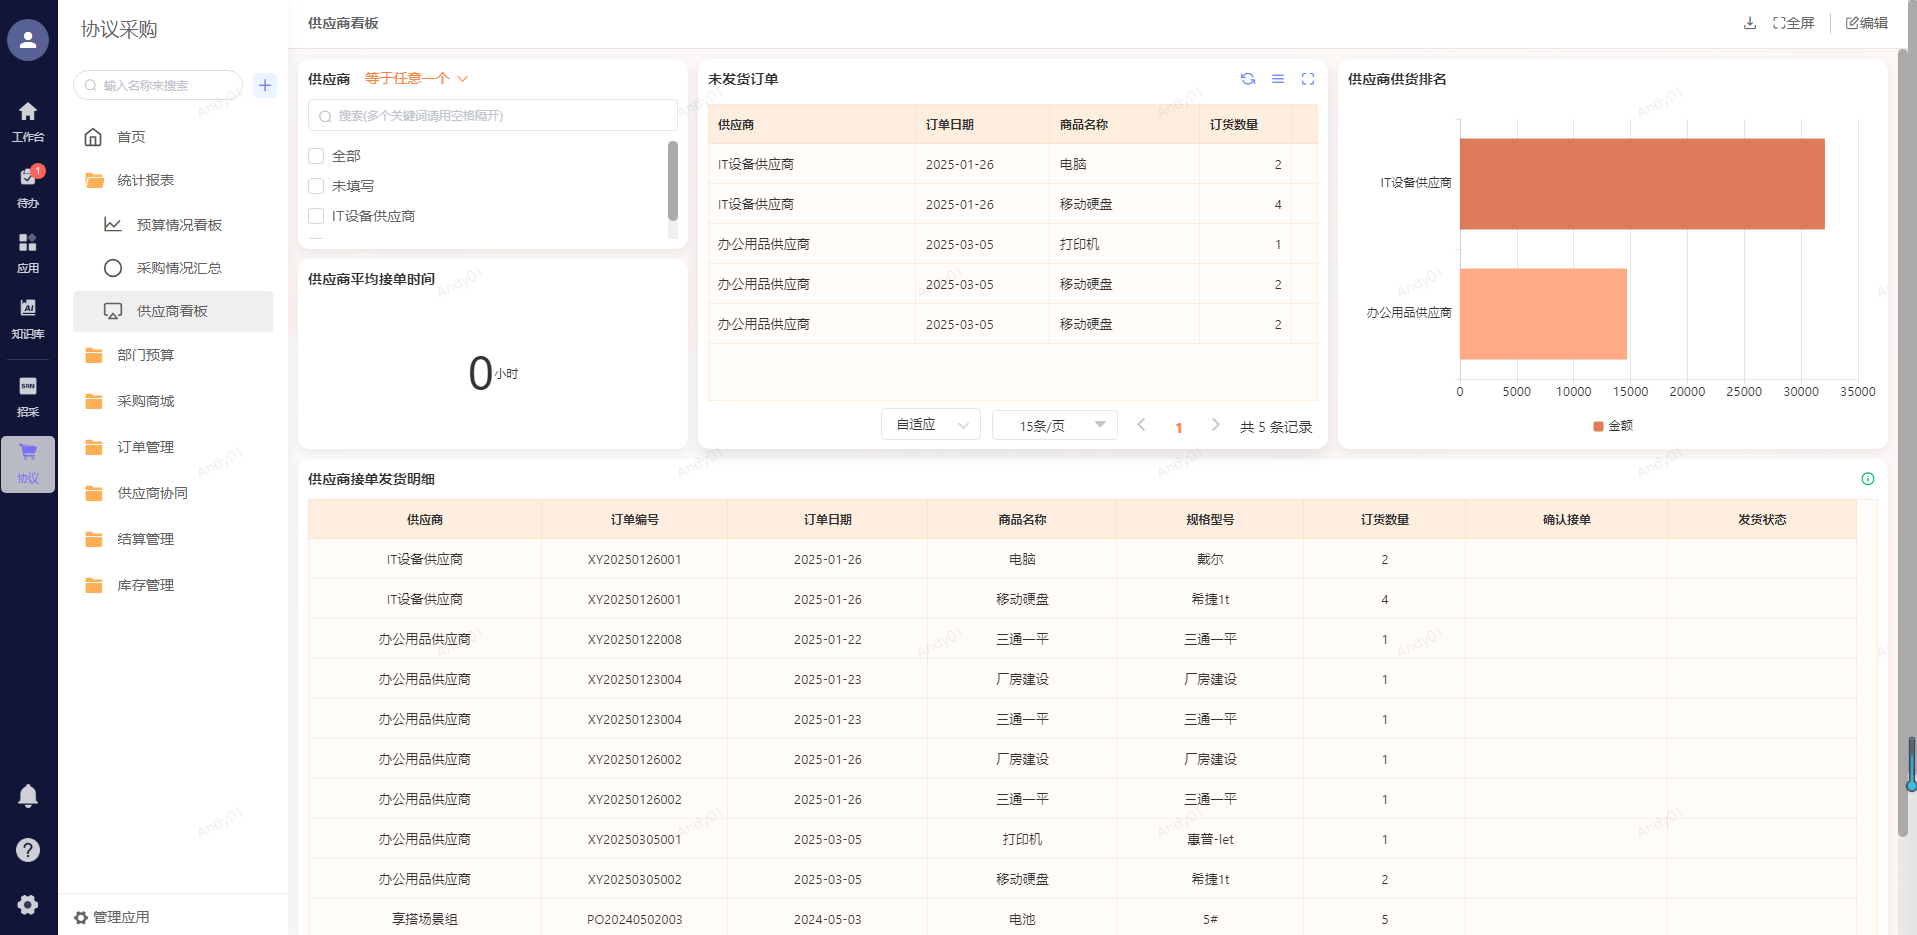Click the plus button beside the search box

click(265, 85)
